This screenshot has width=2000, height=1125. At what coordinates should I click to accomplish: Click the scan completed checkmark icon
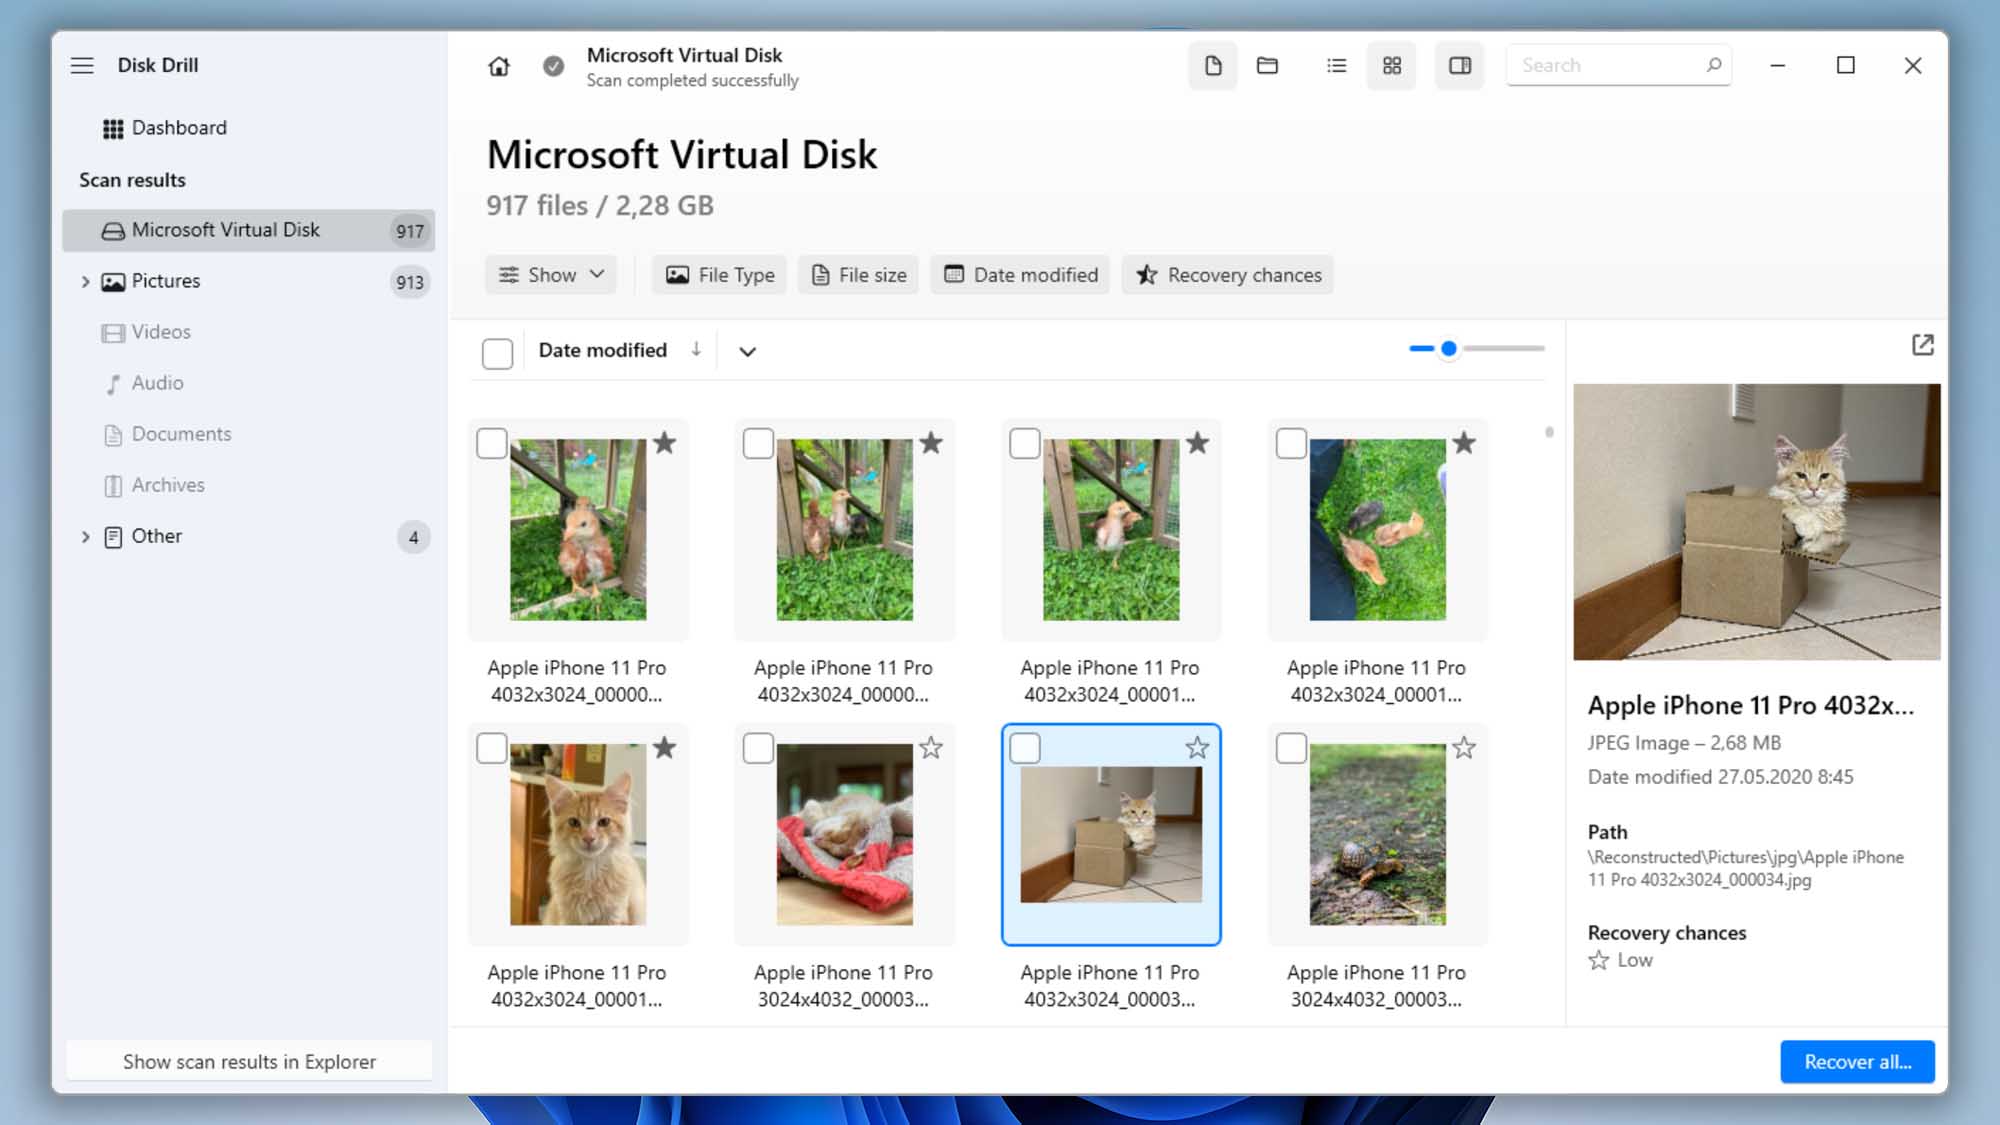click(x=553, y=66)
